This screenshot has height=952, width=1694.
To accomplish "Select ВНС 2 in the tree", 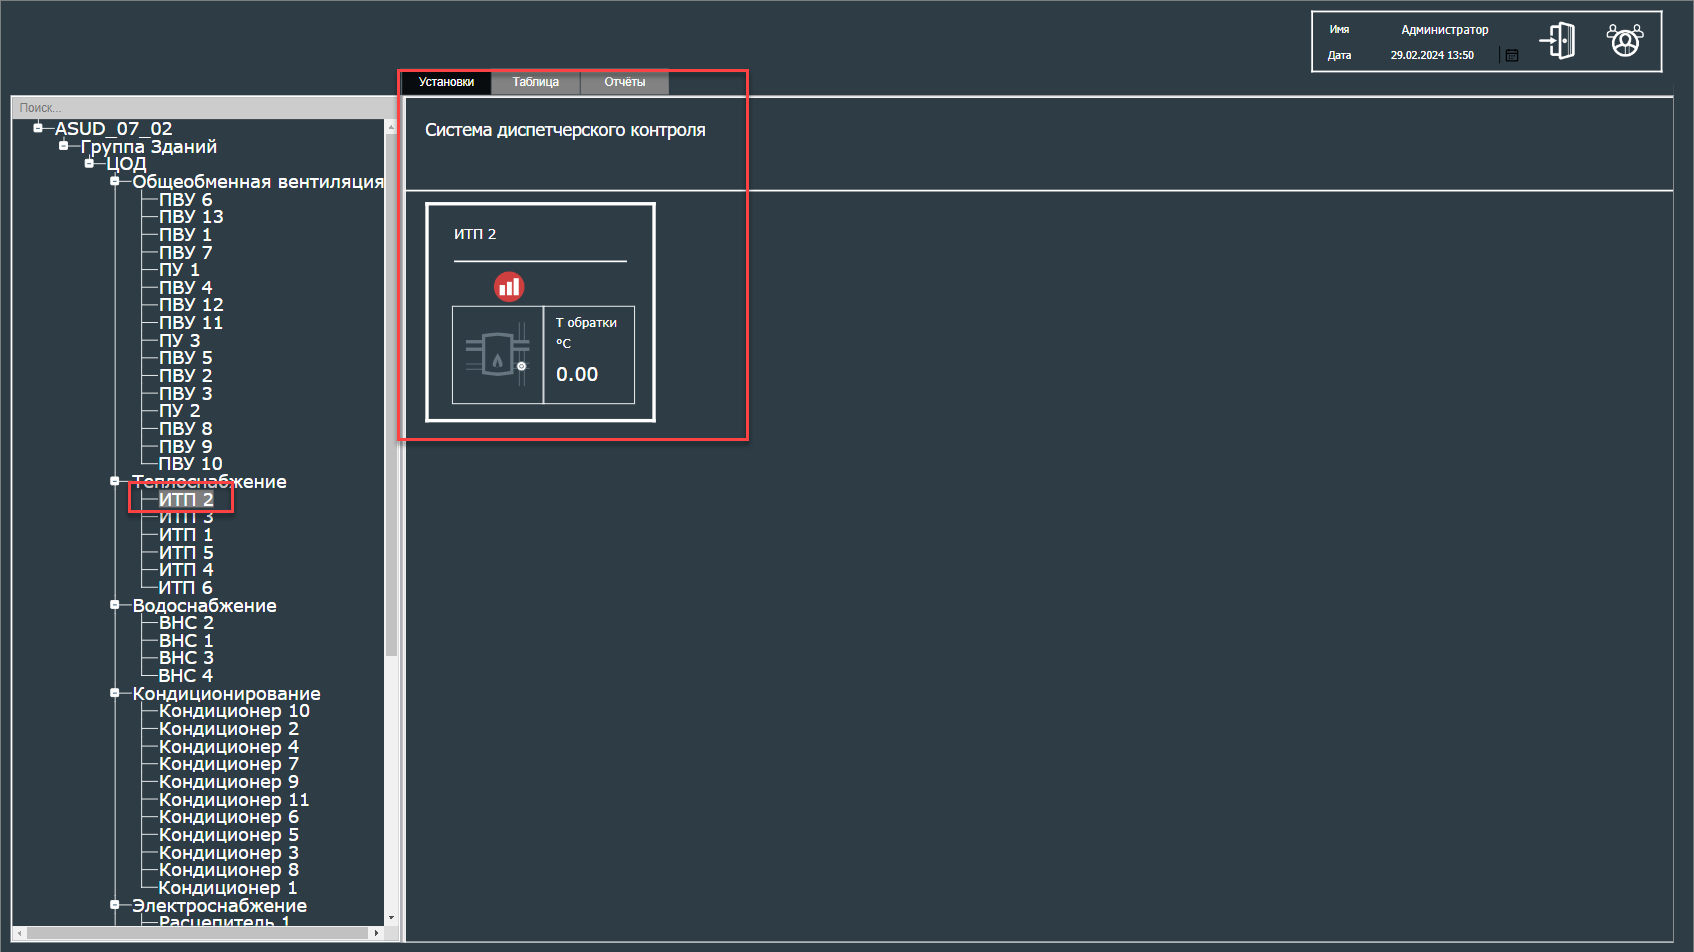I will pyautogui.click(x=186, y=623).
